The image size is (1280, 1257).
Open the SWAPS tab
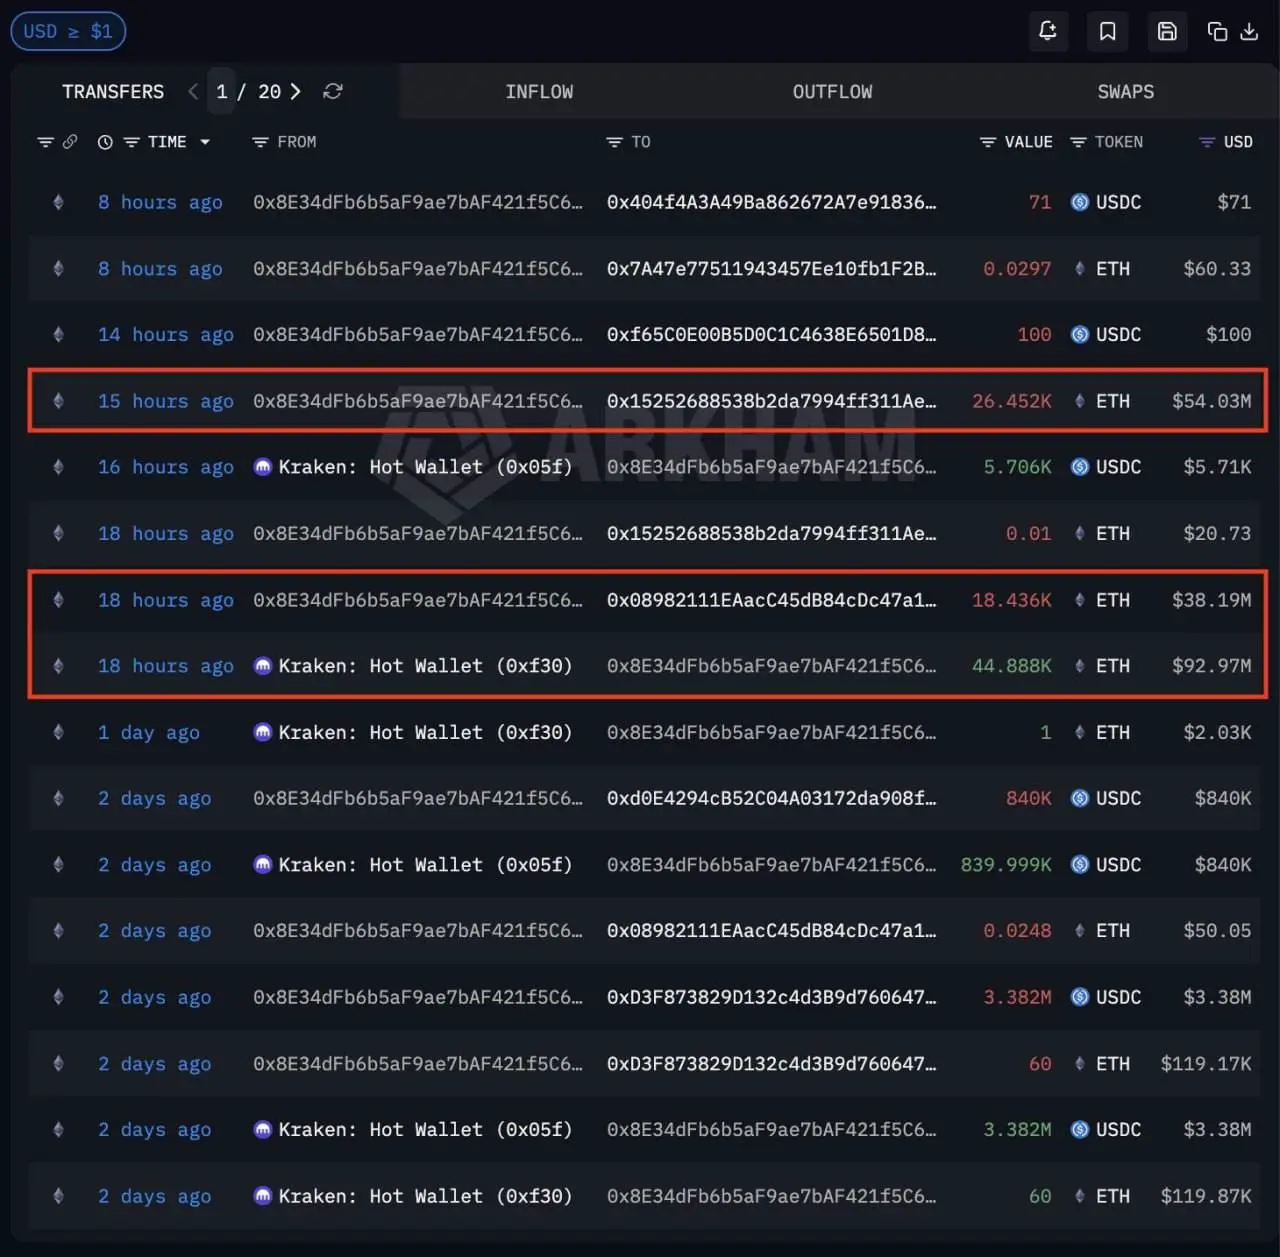click(x=1125, y=92)
